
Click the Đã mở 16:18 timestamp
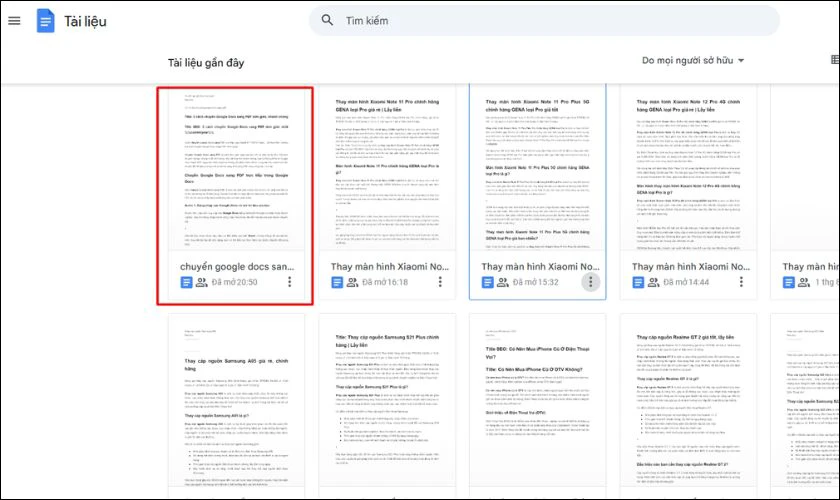(385, 282)
